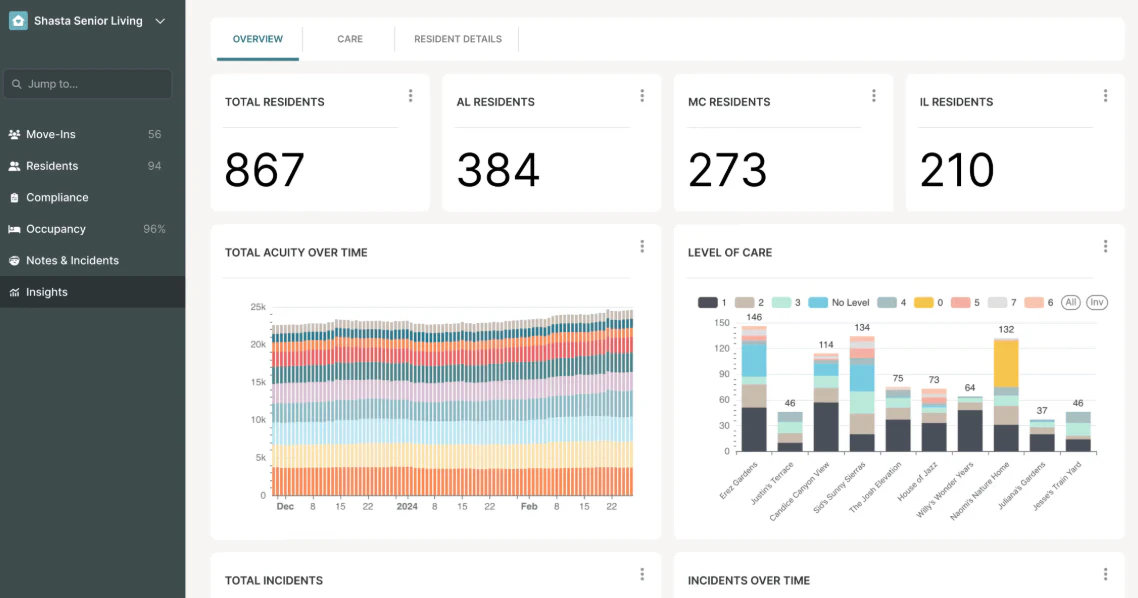Select the Insights chart icon
Image resolution: width=1138 pixels, height=598 pixels.
click(x=15, y=291)
